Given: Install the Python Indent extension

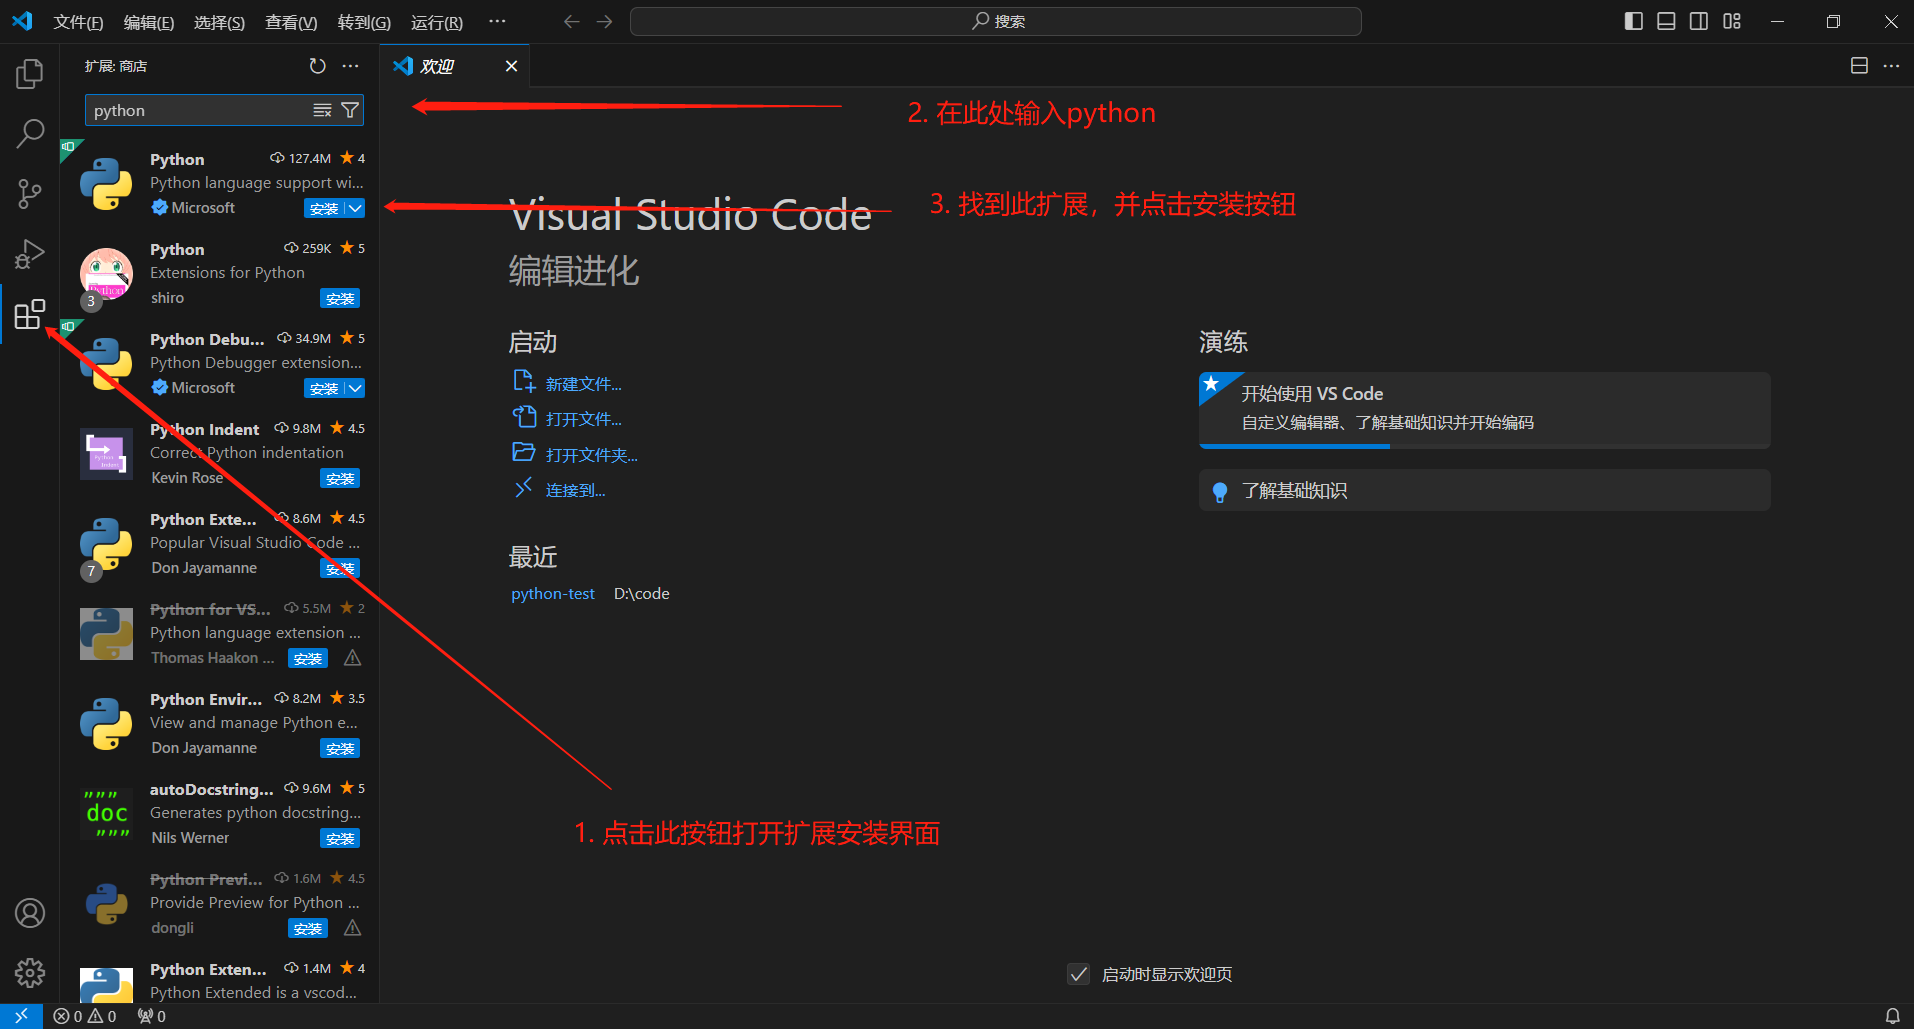Looking at the screenshot, I should pyautogui.click(x=340, y=478).
